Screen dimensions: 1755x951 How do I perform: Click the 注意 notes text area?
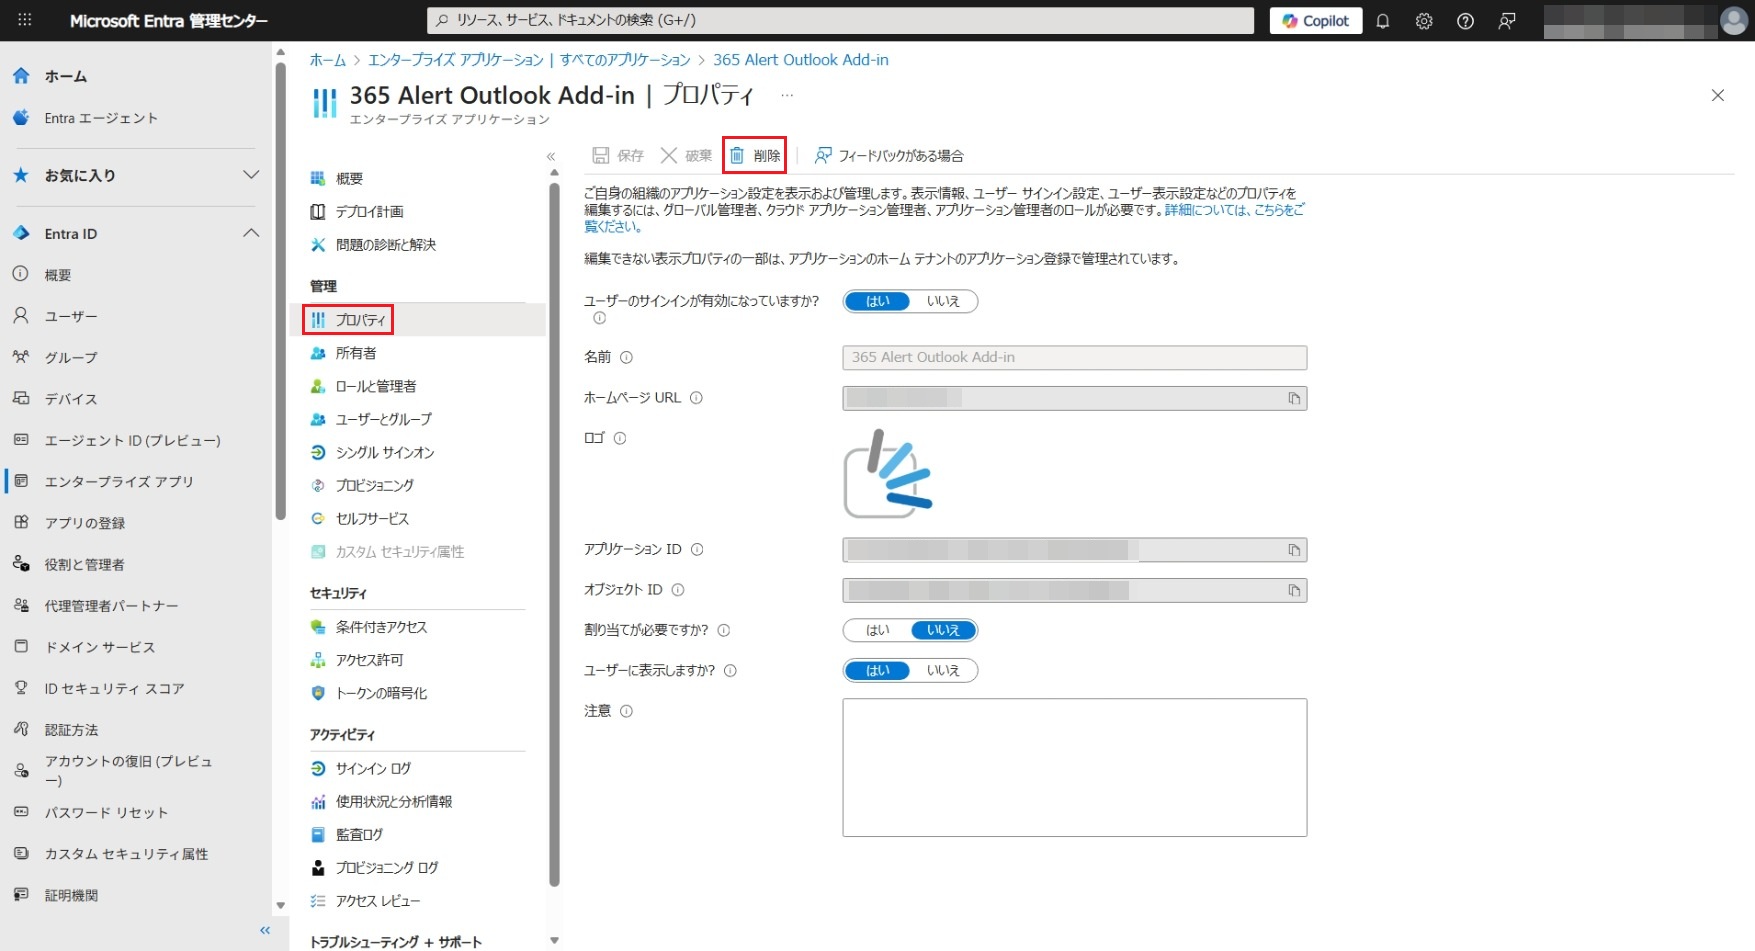(1074, 767)
